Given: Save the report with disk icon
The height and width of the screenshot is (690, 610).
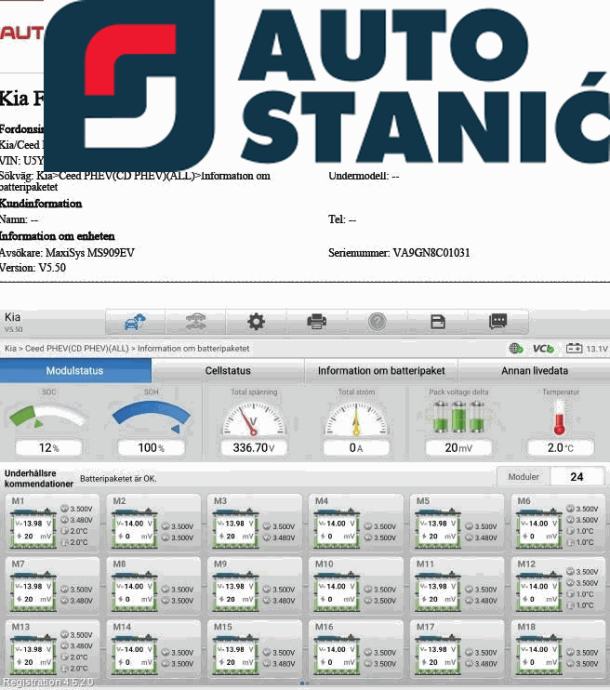Looking at the screenshot, I should click(x=437, y=322).
